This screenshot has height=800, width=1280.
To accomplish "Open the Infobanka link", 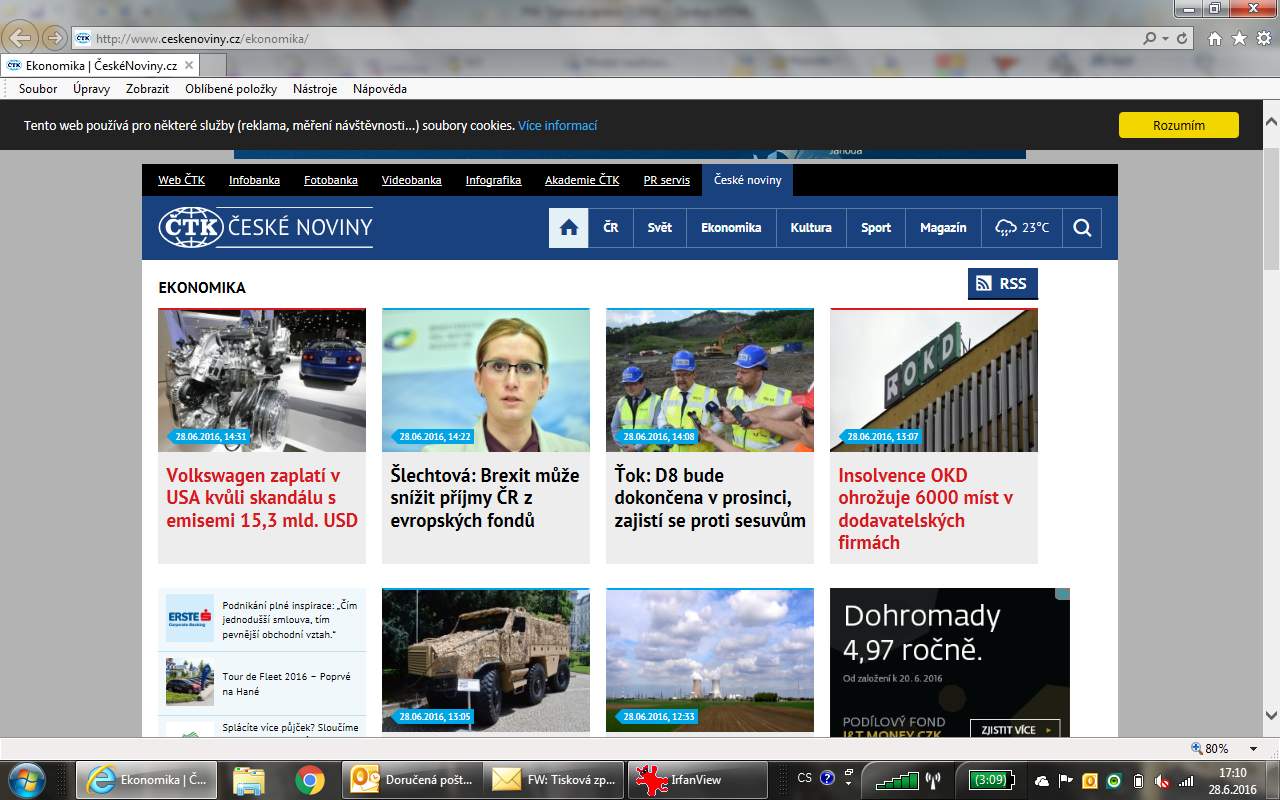I will tap(254, 180).
